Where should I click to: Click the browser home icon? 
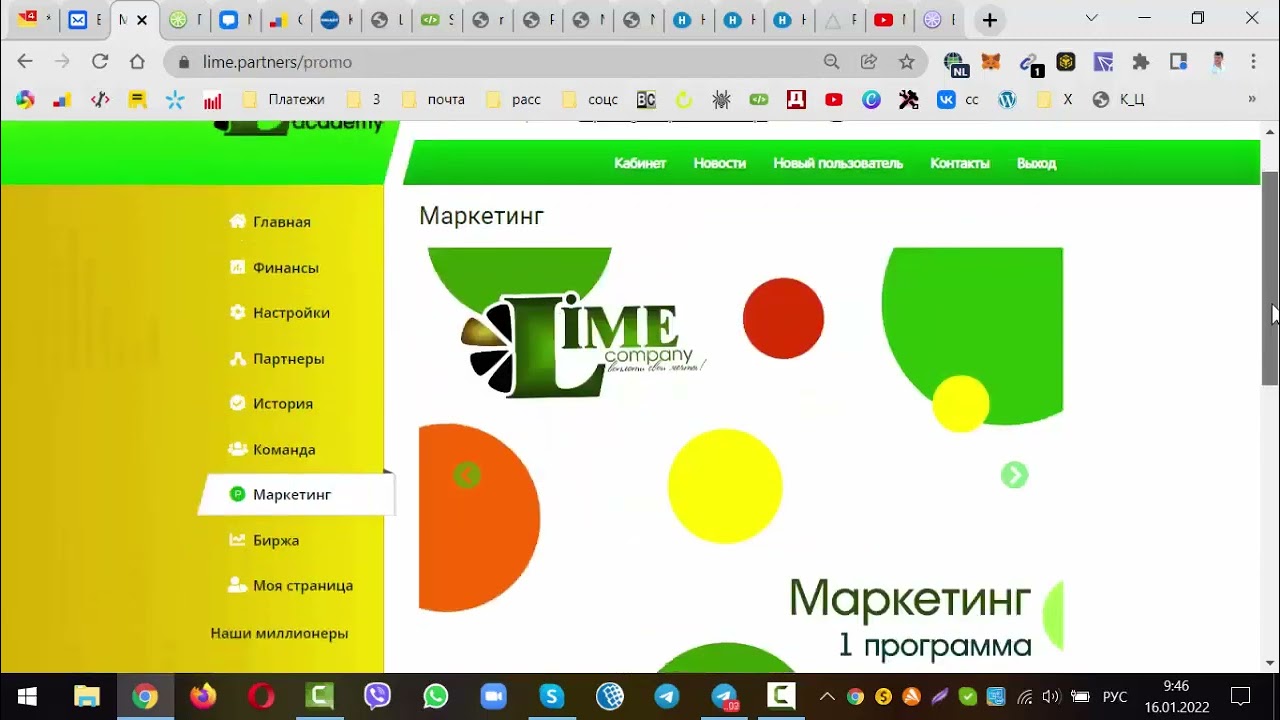(137, 62)
